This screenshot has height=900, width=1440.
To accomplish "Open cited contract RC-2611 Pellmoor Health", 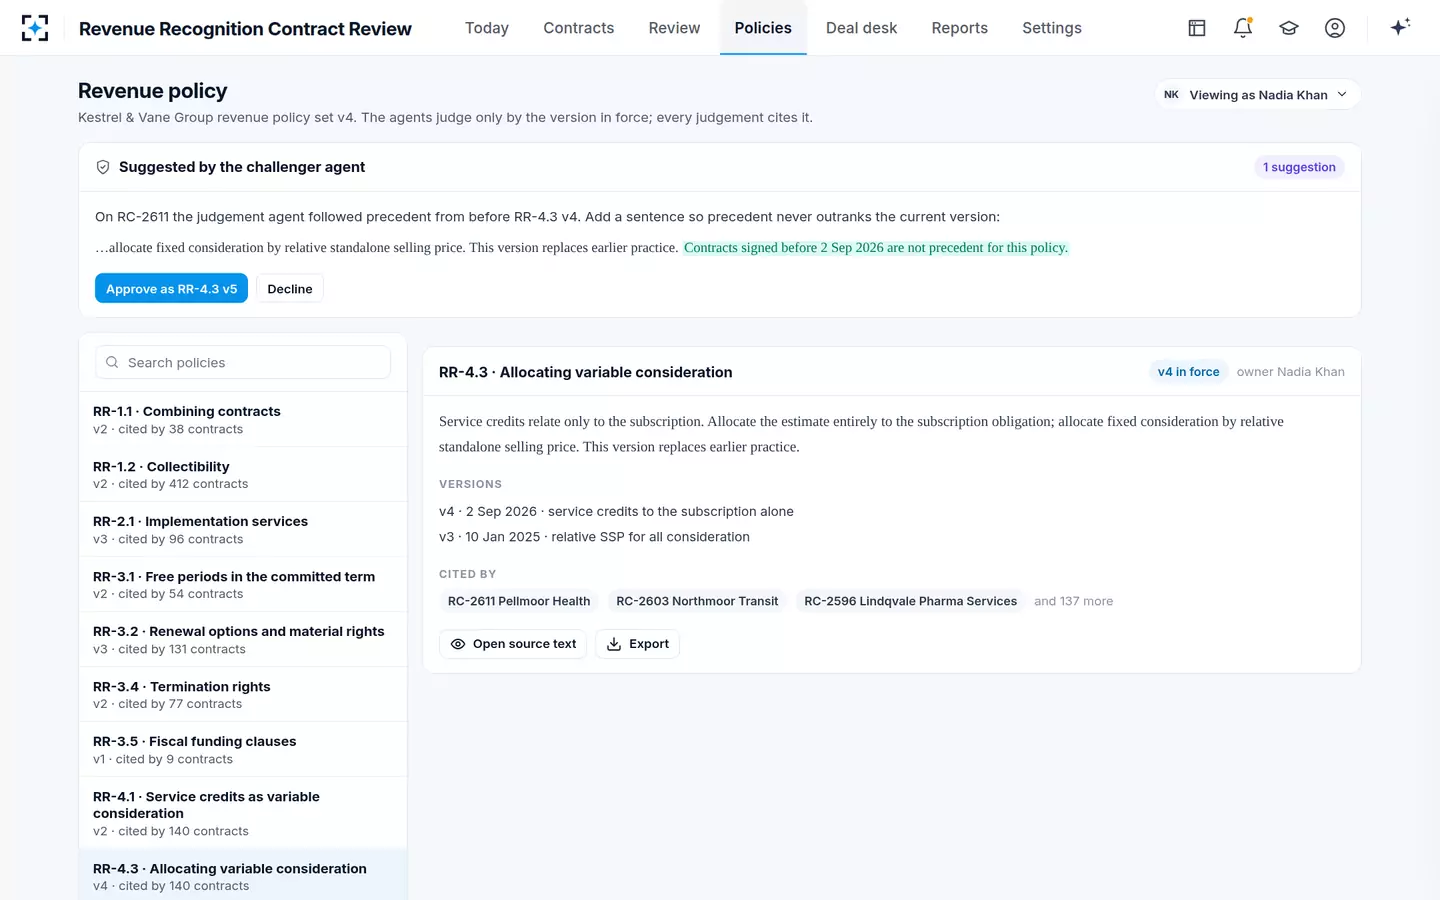I will (x=519, y=601).
